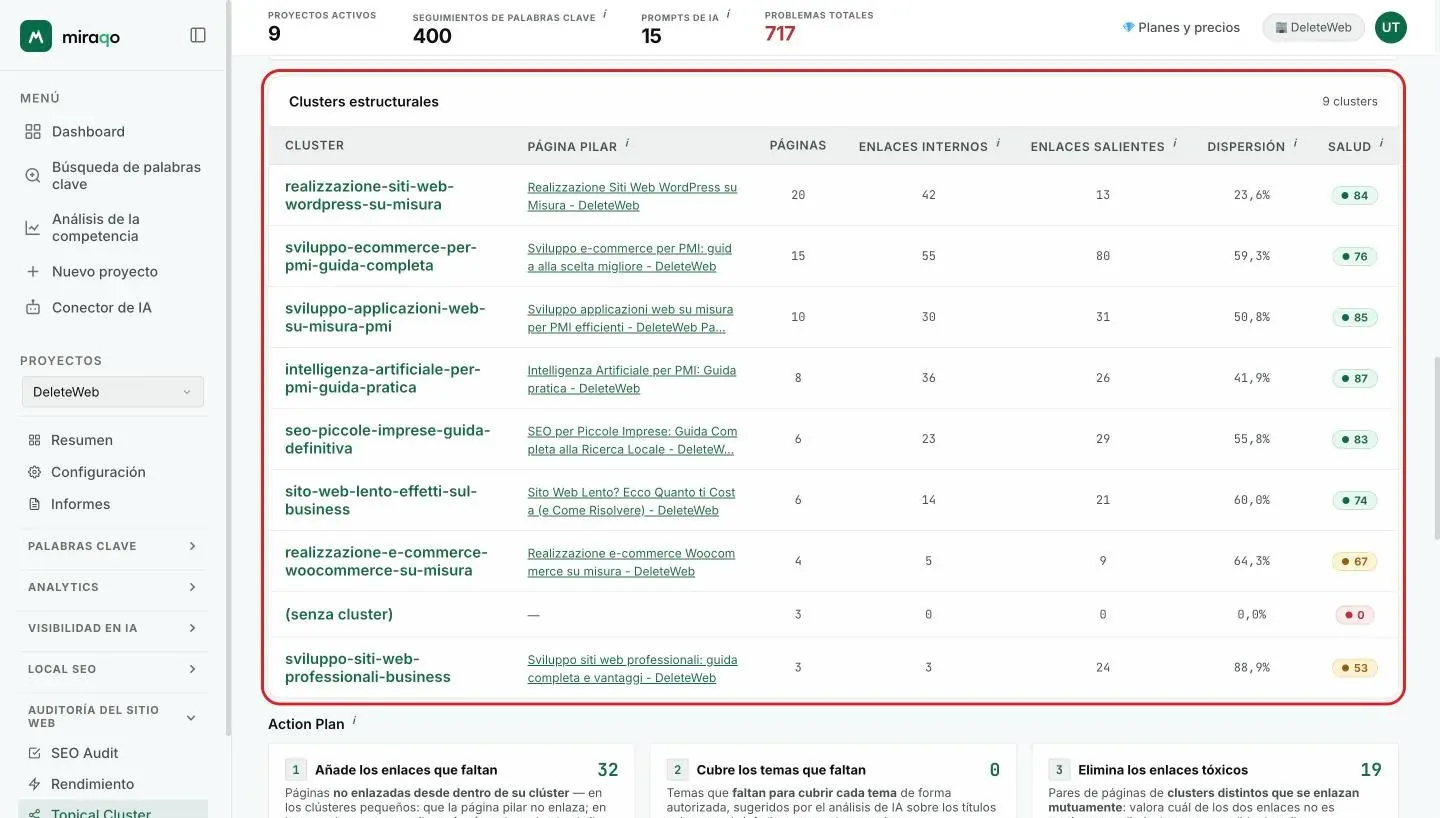Viewport: 1440px width, 818px height.
Task: Open the Dashboard grid icon
Action: (x=33, y=132)
